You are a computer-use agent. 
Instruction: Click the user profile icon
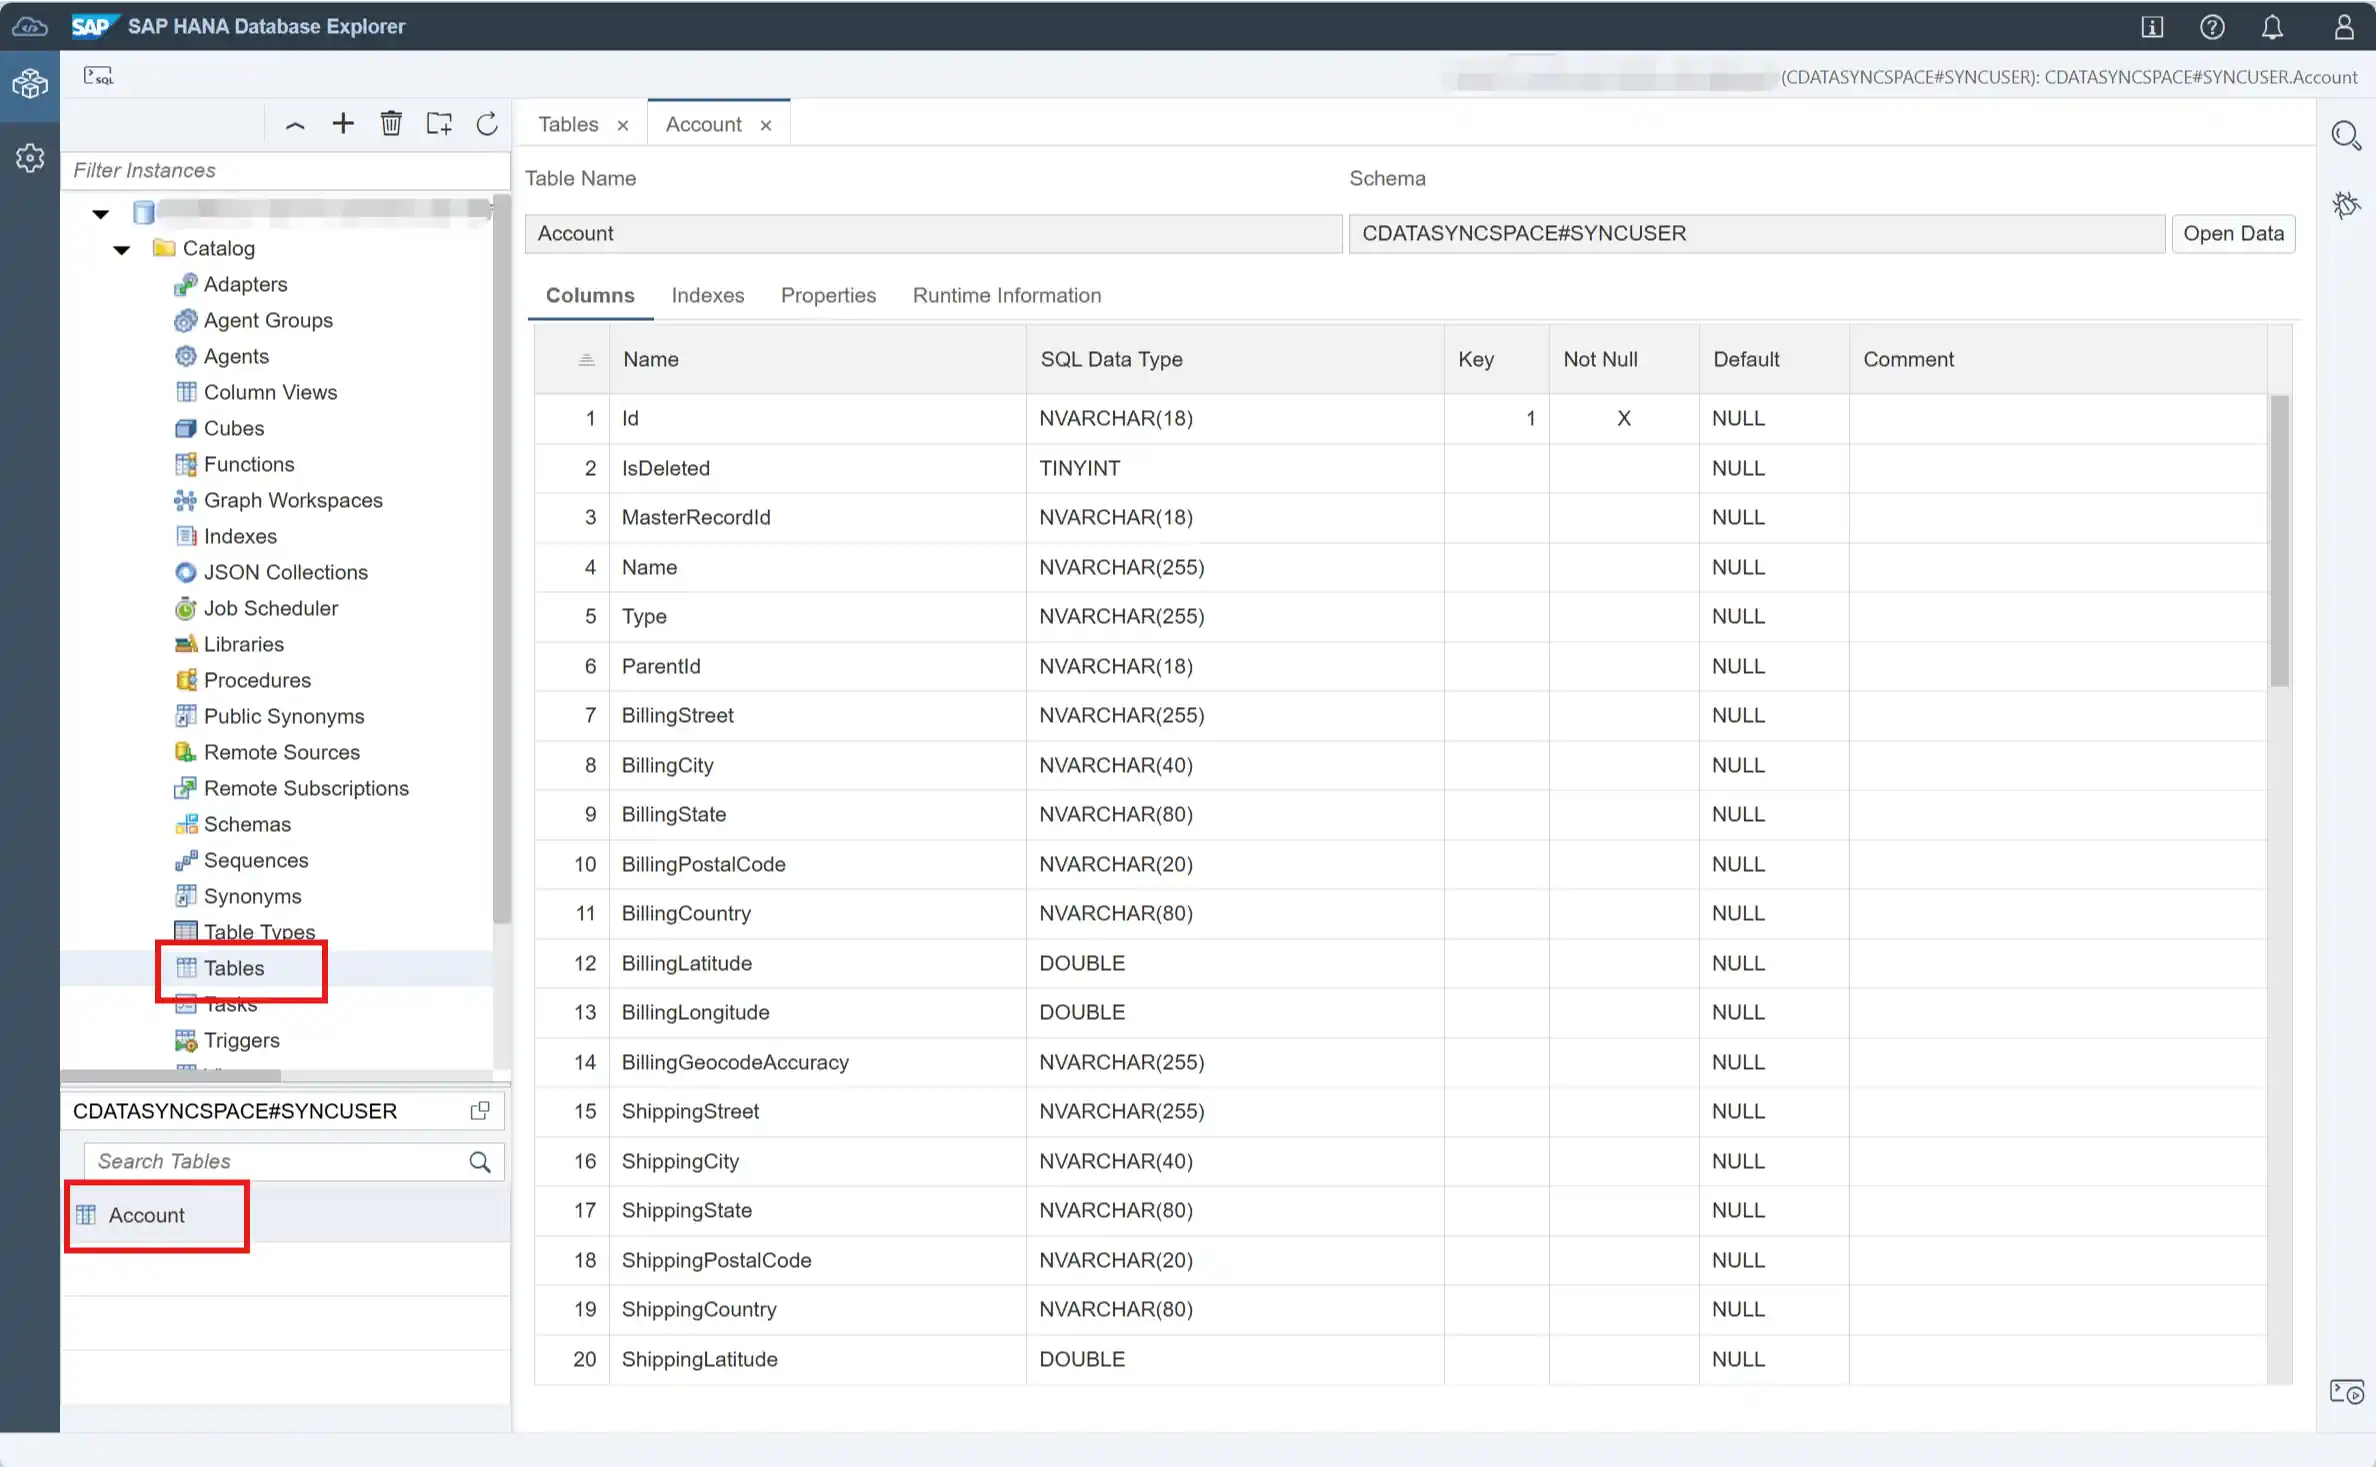2344,27
